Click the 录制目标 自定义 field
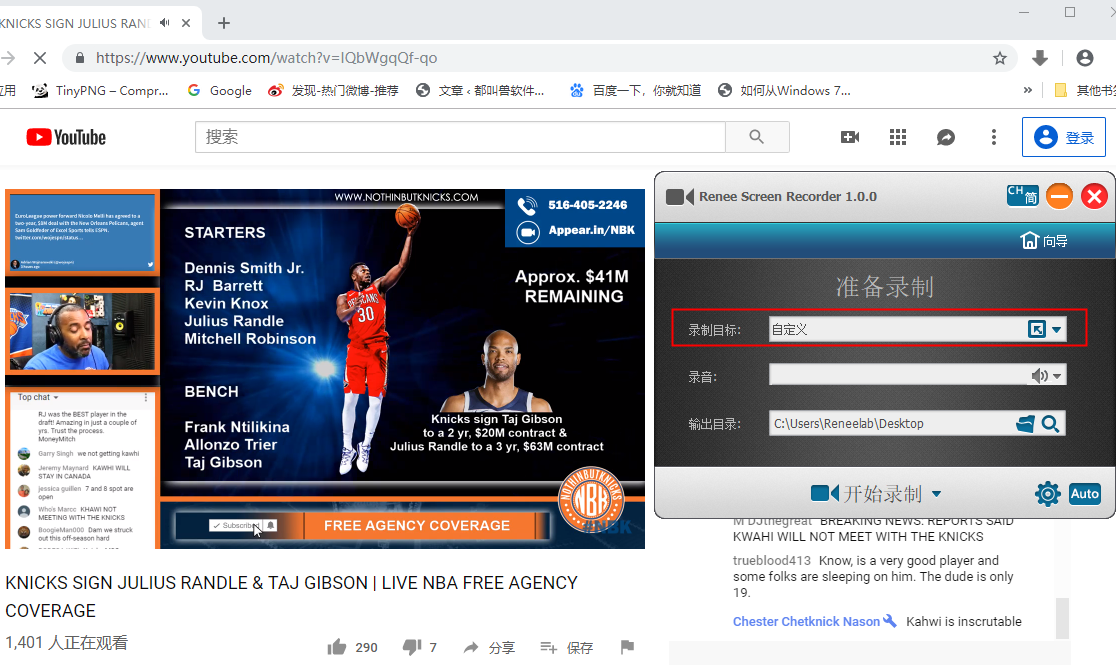 point(917,330)
